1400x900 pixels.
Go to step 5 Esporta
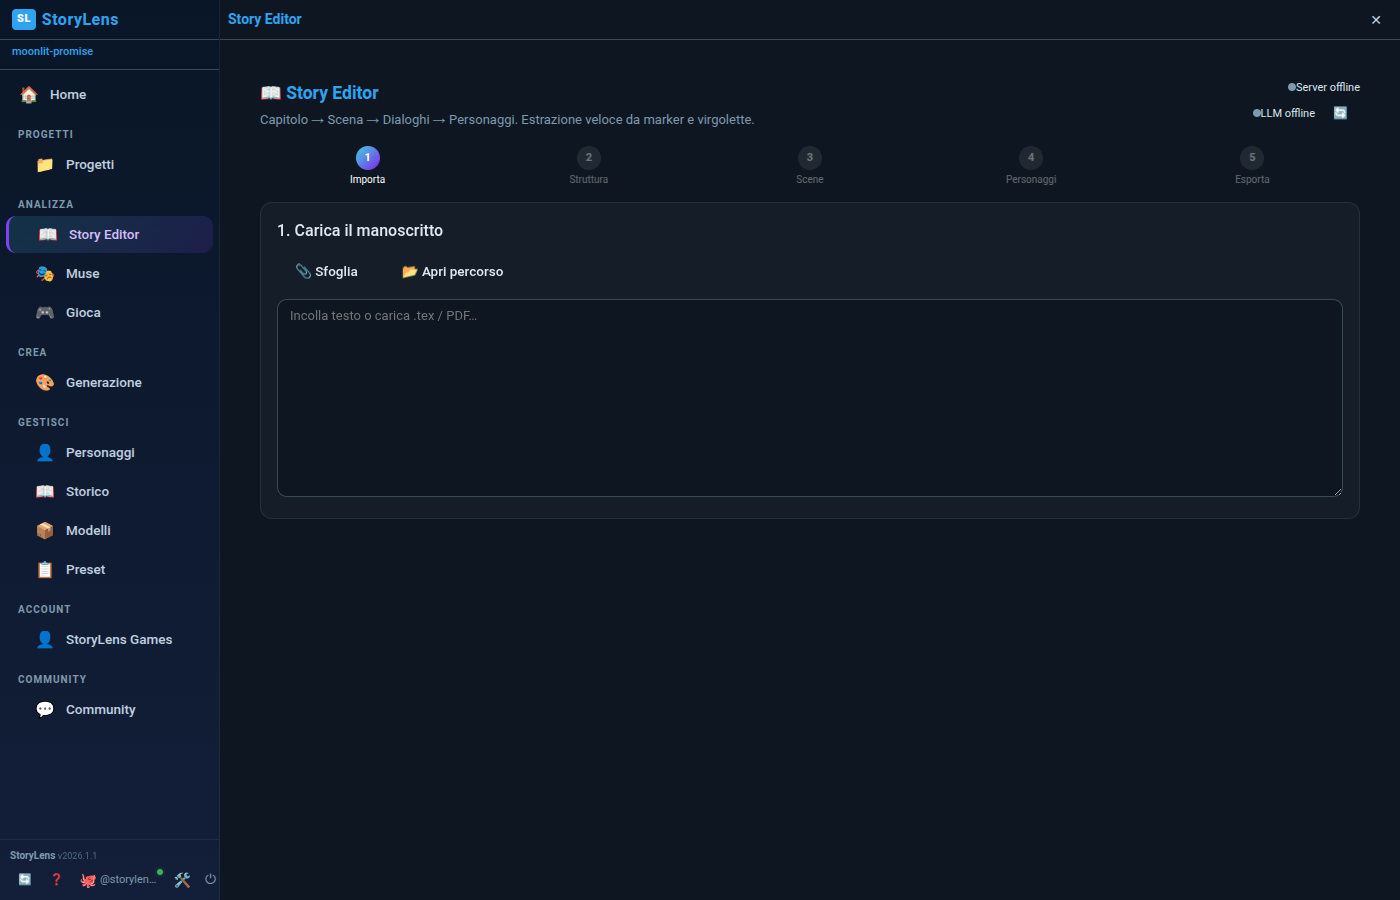coord(1252,166)
